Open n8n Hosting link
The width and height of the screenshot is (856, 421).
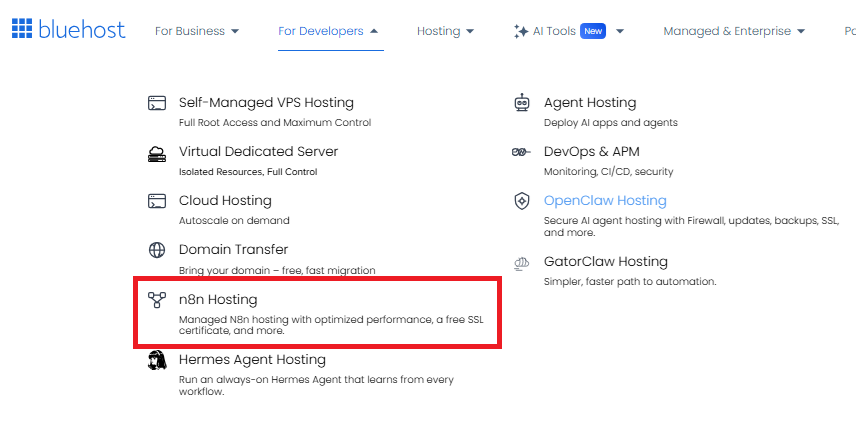218,299
